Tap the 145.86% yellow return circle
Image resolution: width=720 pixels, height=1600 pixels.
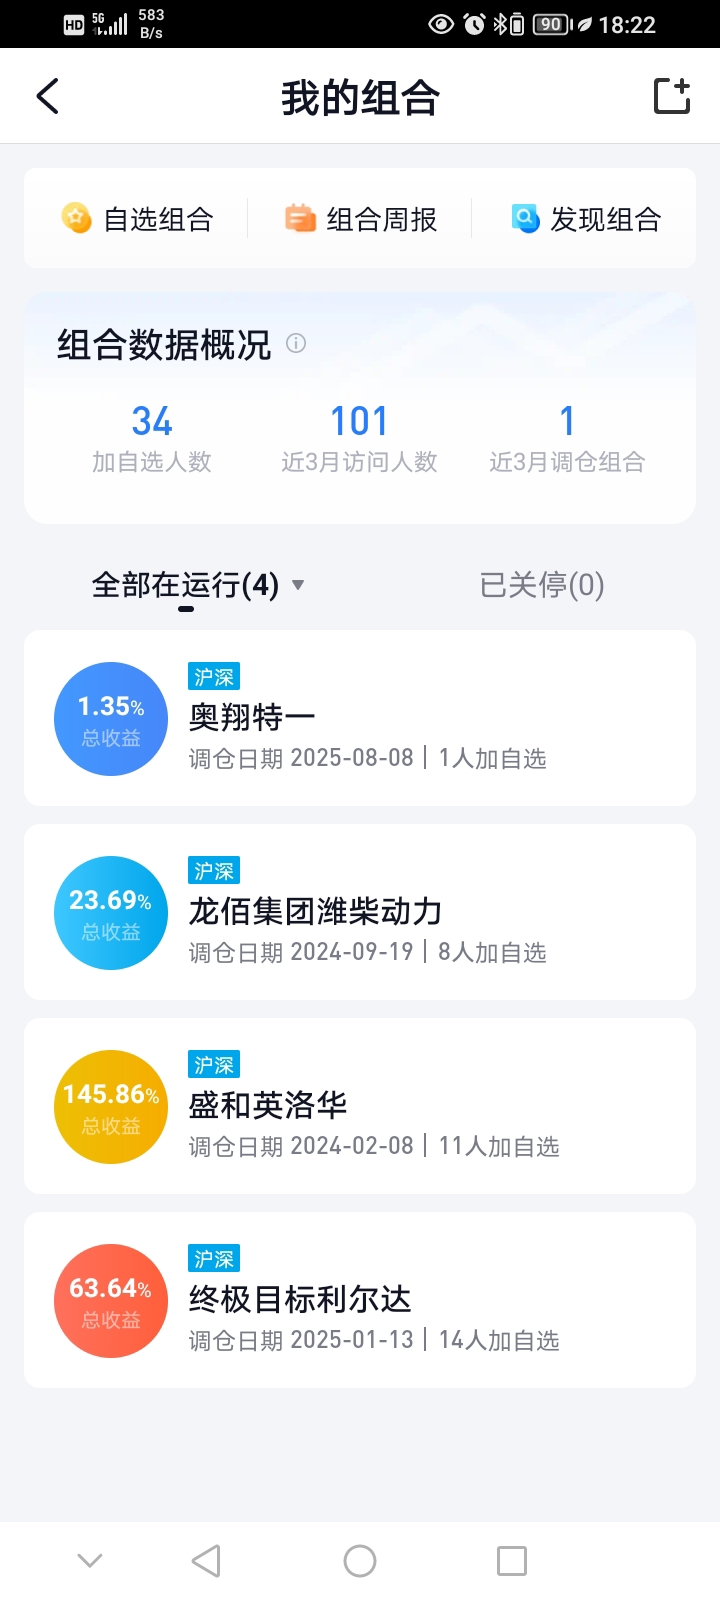[111, 1107]
